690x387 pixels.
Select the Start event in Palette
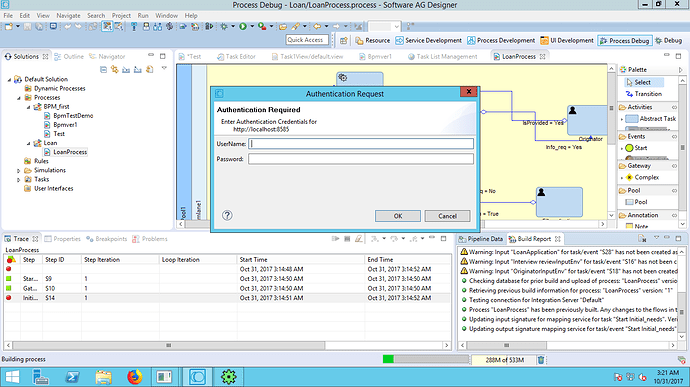(636, 148)
